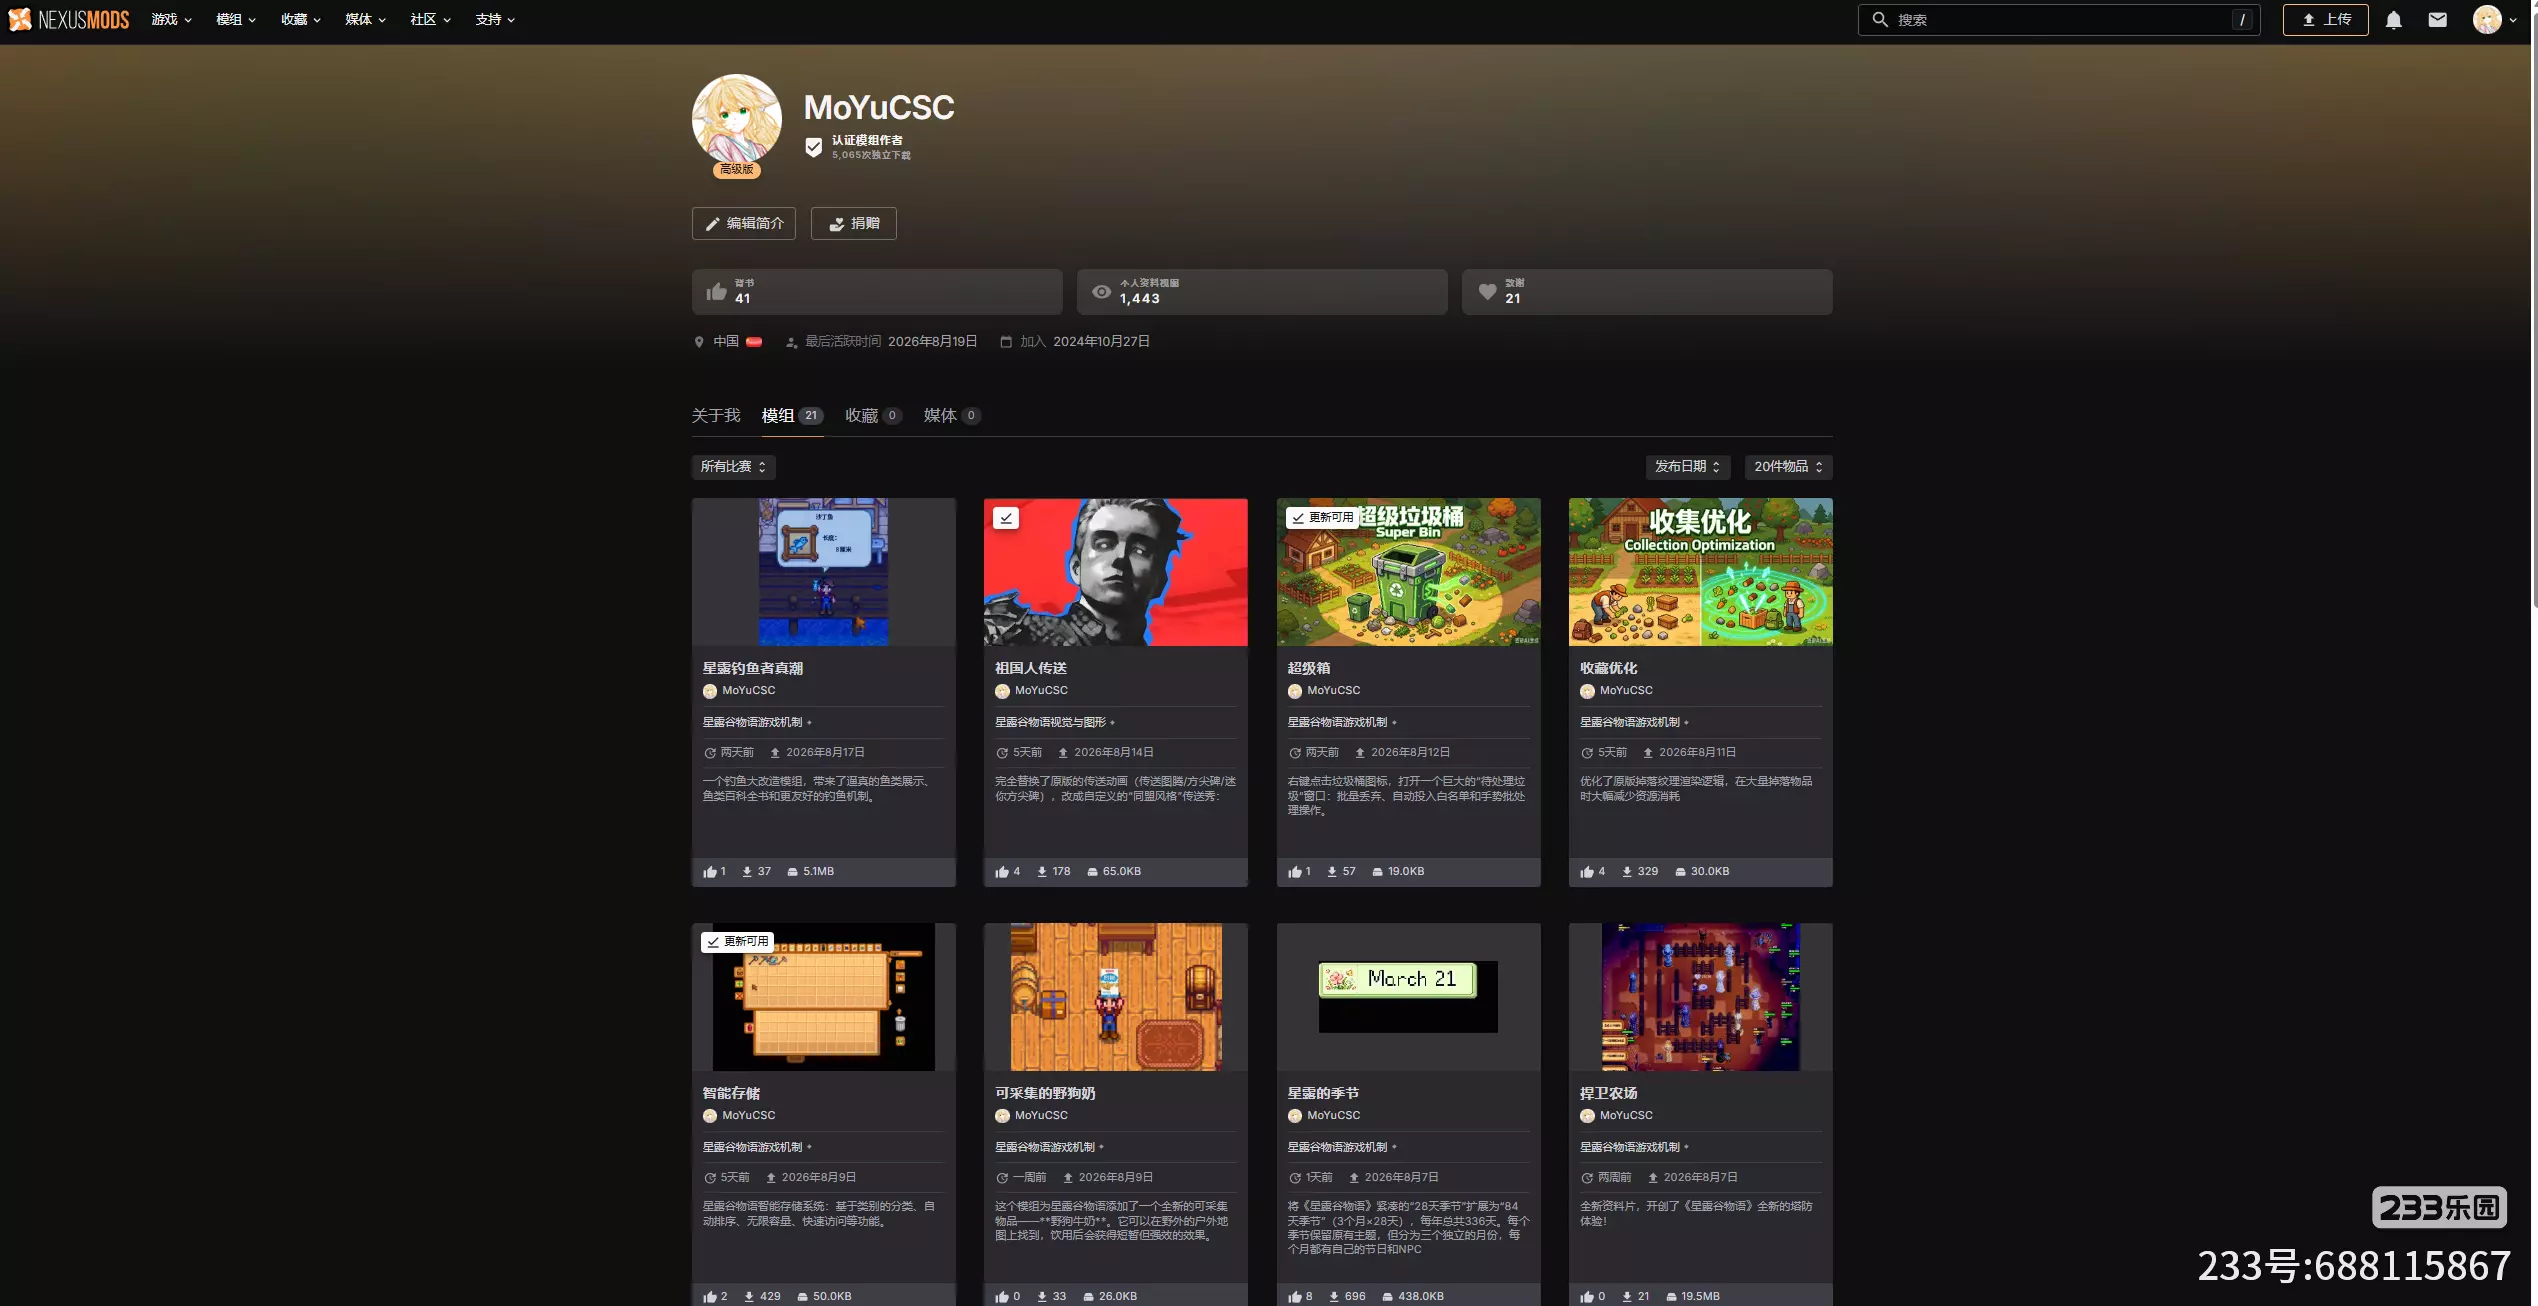Screen dimensions: 2538x1306
Task: Expand the 游戏 menu
Action: coord(171,20)
